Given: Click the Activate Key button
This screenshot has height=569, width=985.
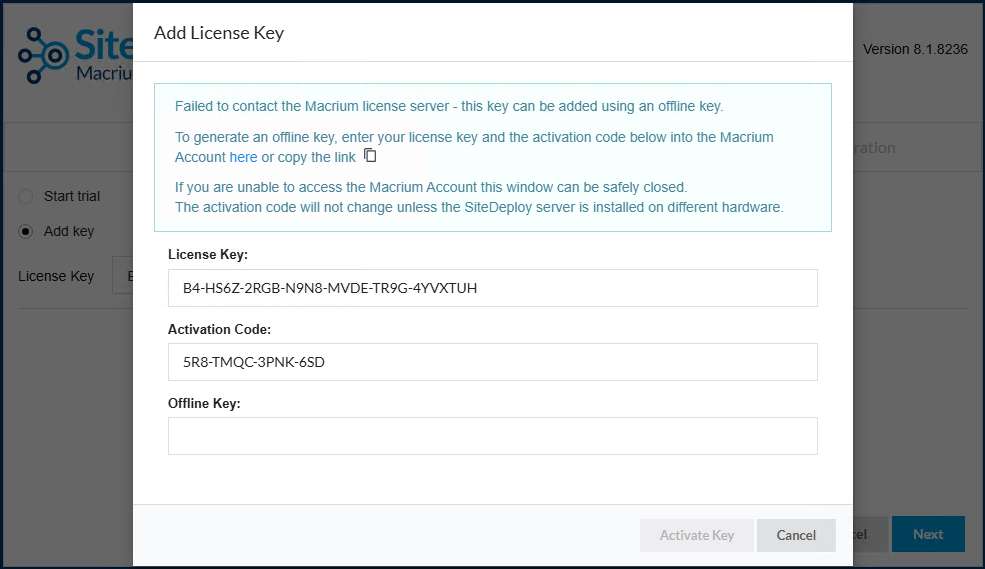Looking at the screenshot, I should tap(697, 535).
